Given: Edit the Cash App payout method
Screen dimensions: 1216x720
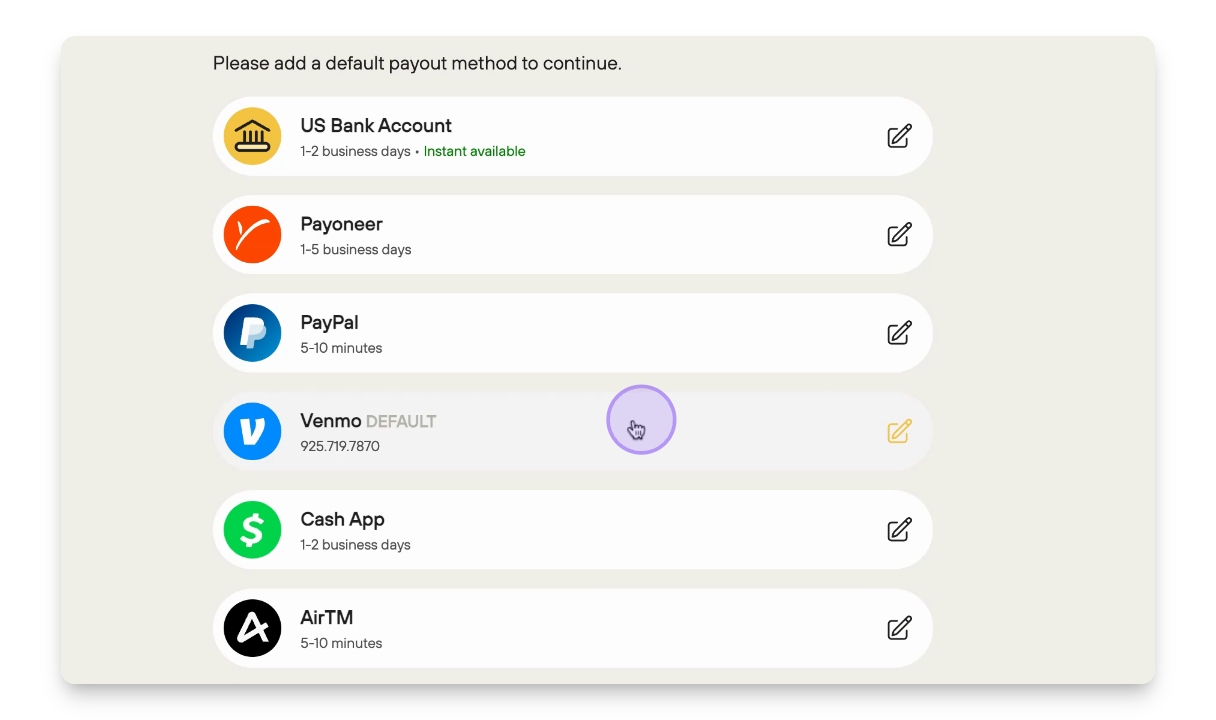Looking at the screenshot, I should click(x=899, y=530).
